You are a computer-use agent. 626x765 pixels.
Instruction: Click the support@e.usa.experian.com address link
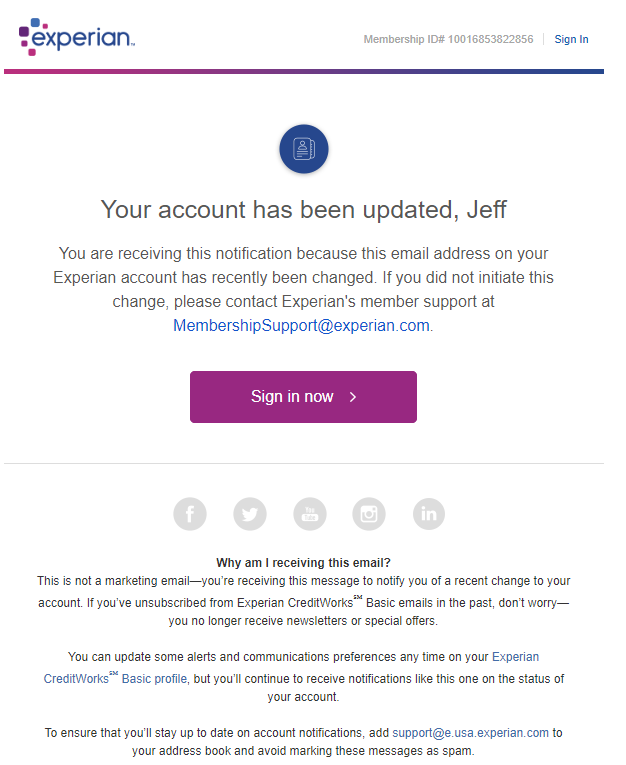click(x=470, y=733)
